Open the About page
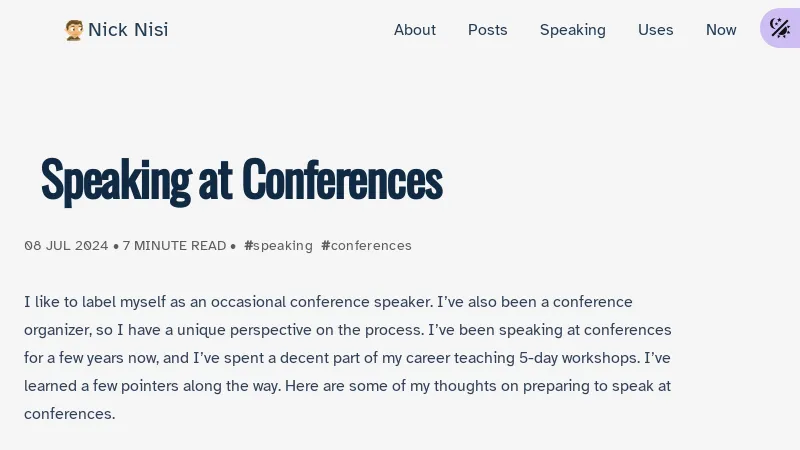This screenshot has width=800, height=450. (x=414, y=30)
